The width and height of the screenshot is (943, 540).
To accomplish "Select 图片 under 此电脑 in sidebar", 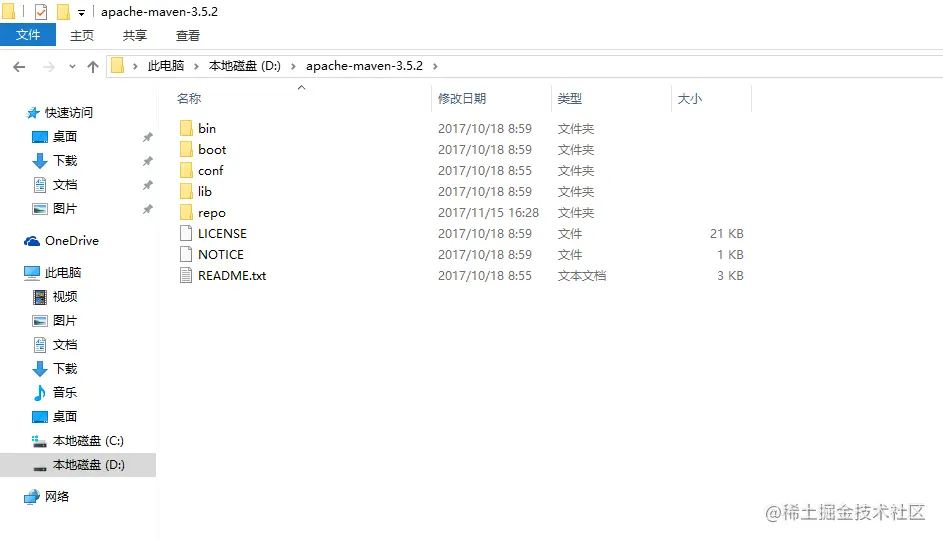I will 65,321.
